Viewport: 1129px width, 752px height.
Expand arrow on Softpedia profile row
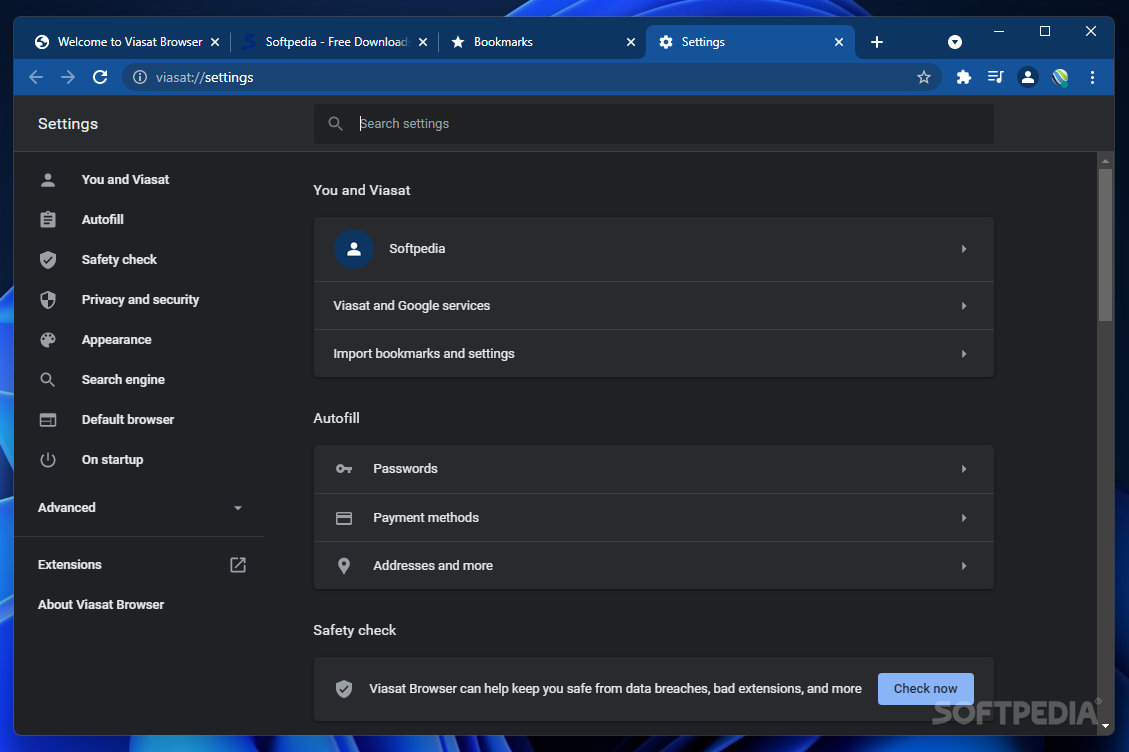point(963,249)
